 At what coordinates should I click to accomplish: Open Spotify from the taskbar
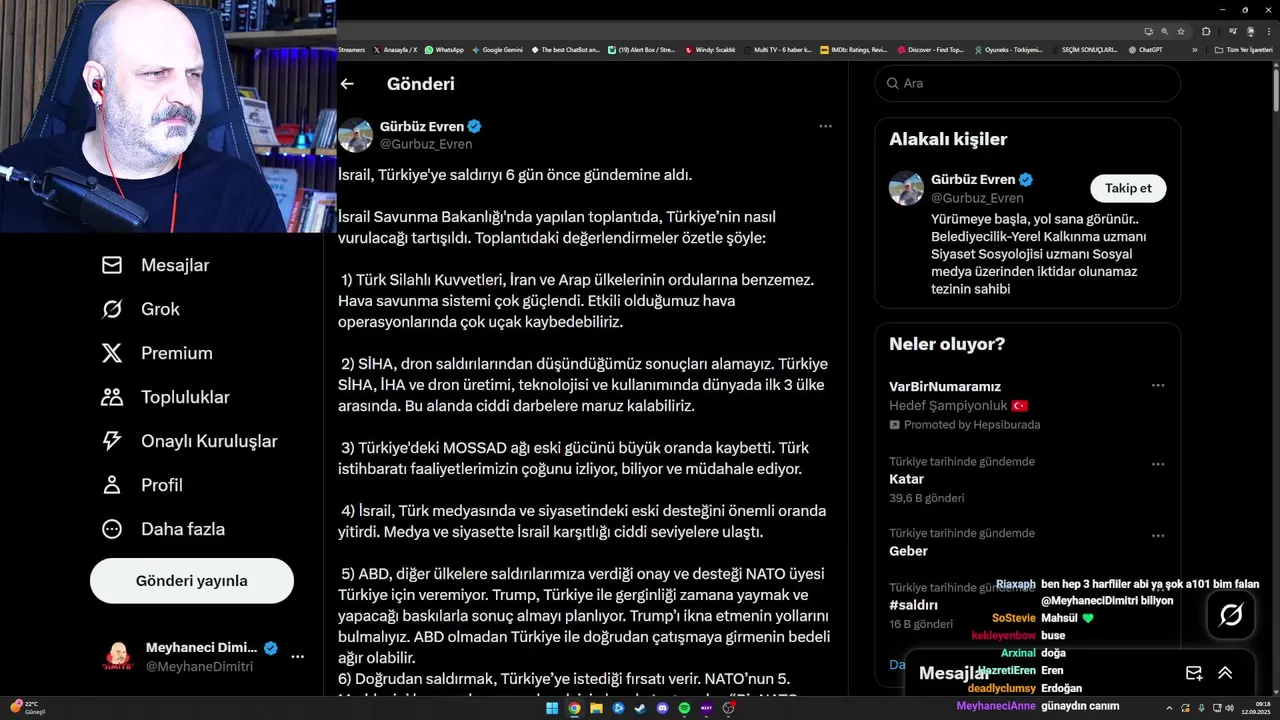click(x=684, y=708)
